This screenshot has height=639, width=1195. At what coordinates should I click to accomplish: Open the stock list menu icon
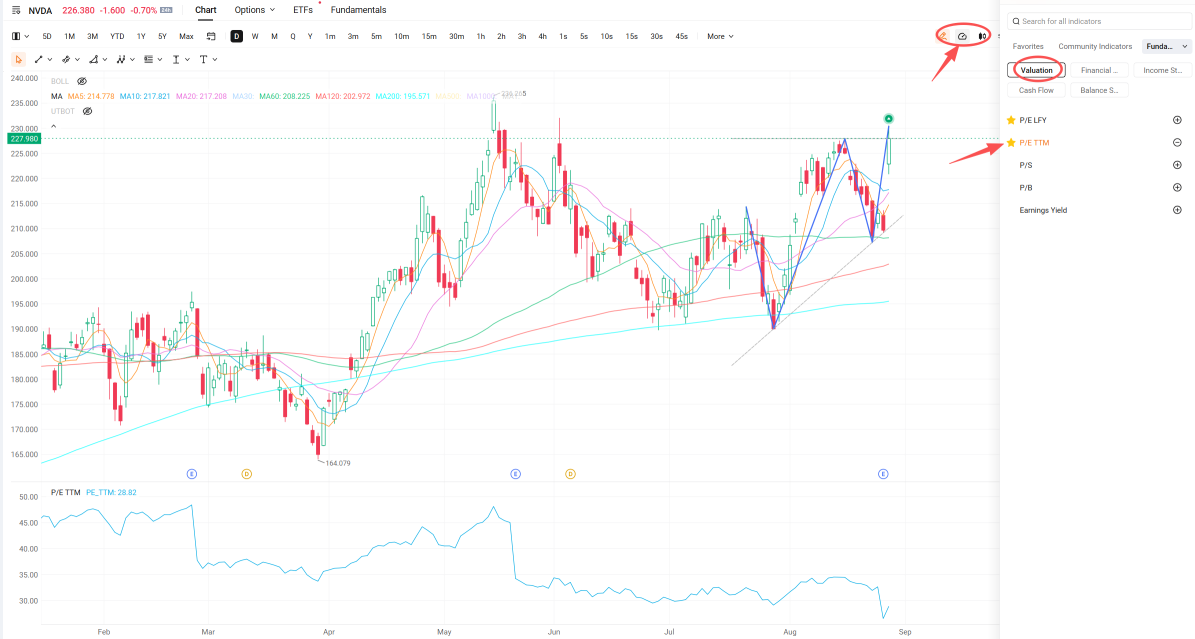16,11
